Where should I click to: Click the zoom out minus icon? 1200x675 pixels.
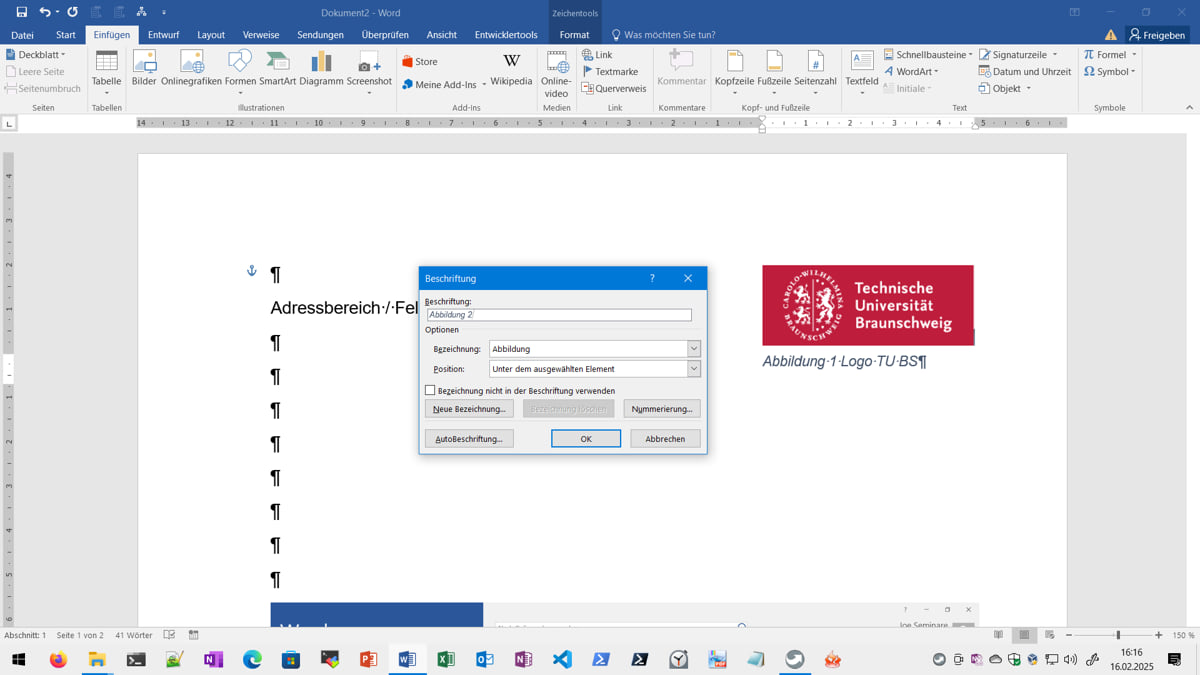1069,635
